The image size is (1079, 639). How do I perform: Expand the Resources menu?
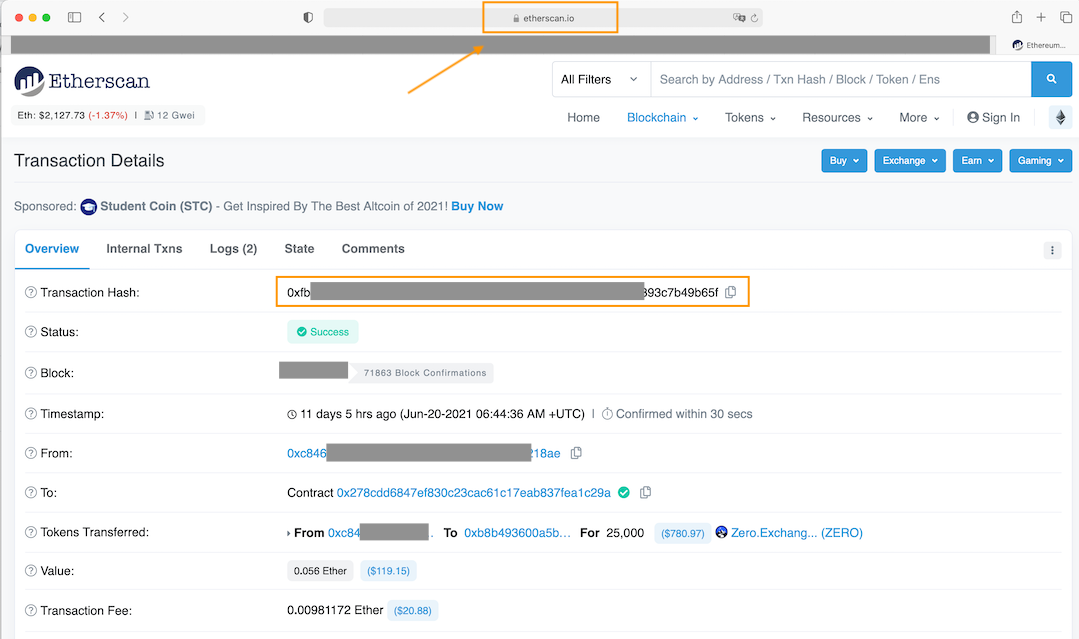click(x=837, y=118)
